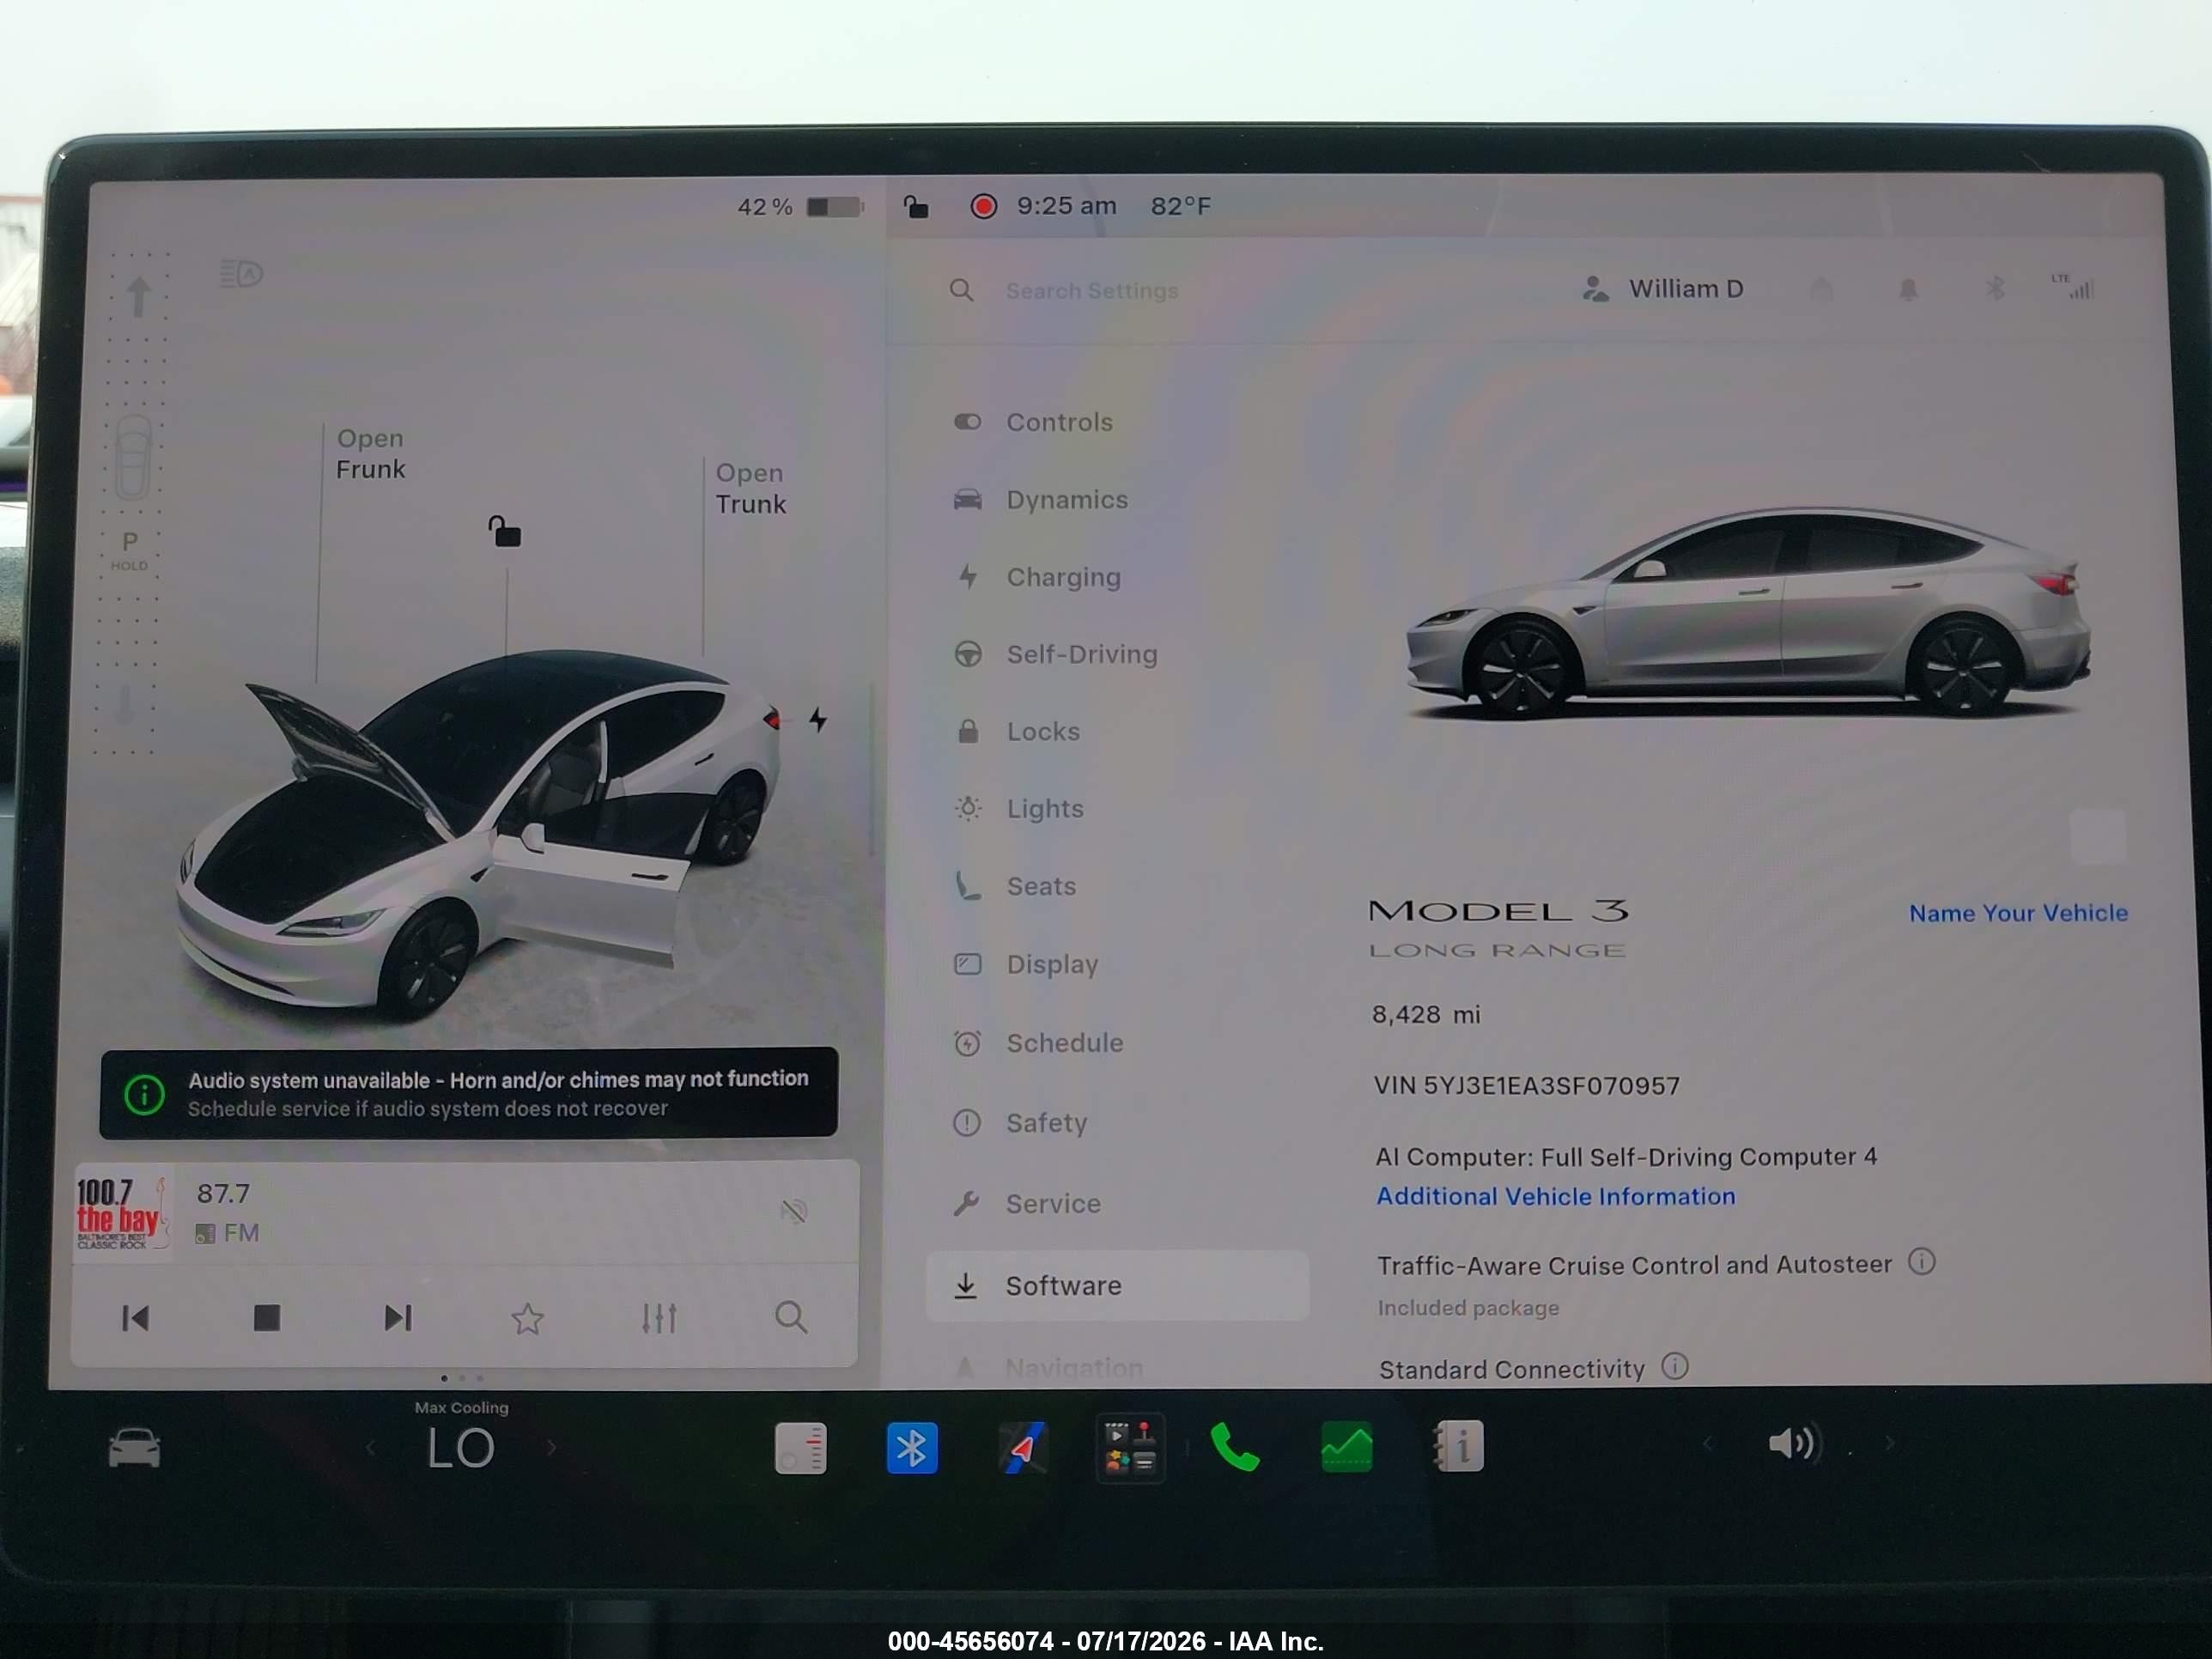Launch the Navigation map app
2212x1659 pixels.
(x=1022, y=1448)
